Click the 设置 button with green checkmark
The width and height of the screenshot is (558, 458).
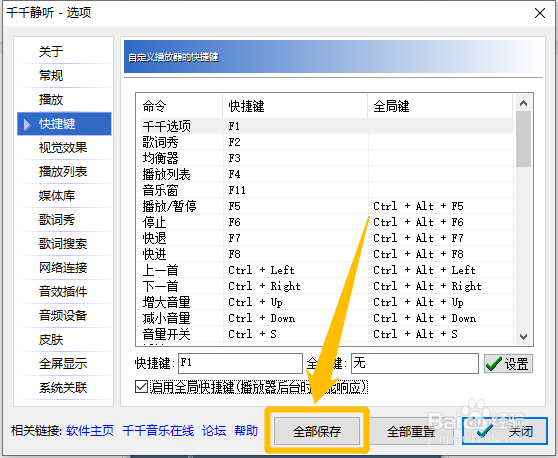[508, 363]
